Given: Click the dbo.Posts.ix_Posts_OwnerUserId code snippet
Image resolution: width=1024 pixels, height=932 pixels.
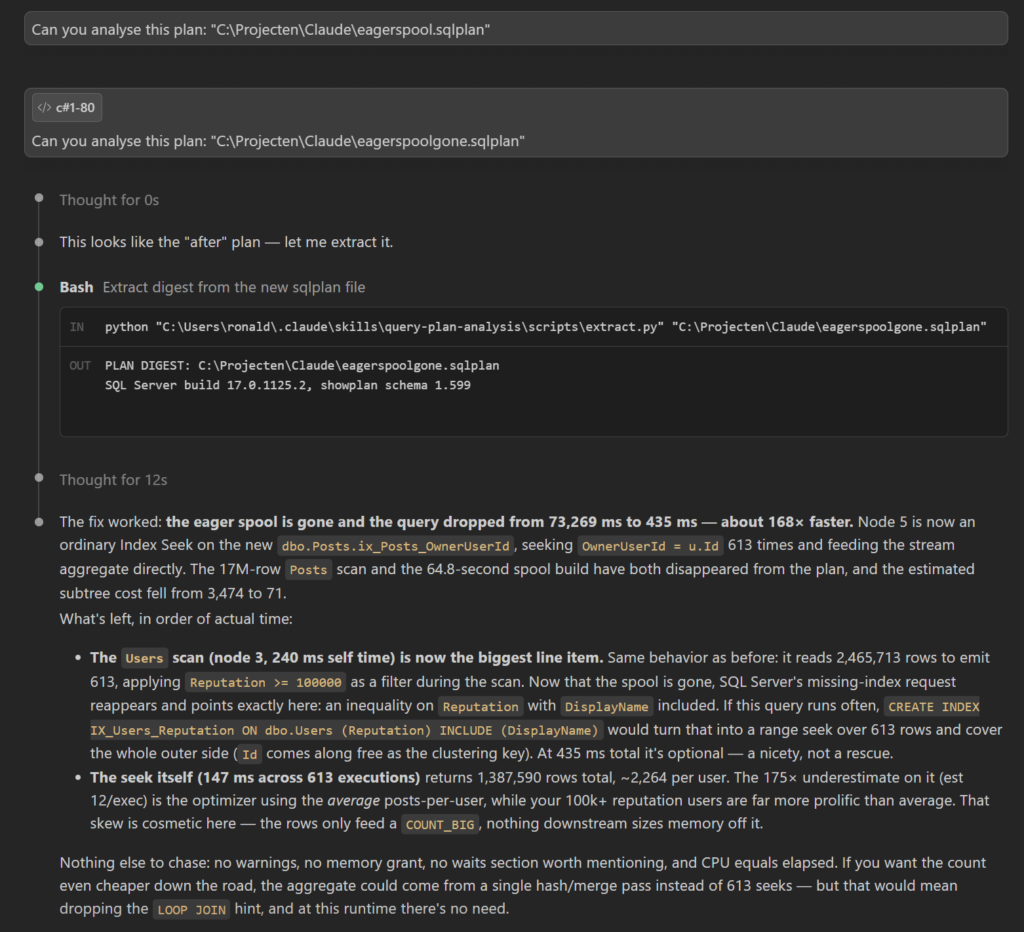Looking at the screenshot, I should pyautogui.click(x=395, y=546).
